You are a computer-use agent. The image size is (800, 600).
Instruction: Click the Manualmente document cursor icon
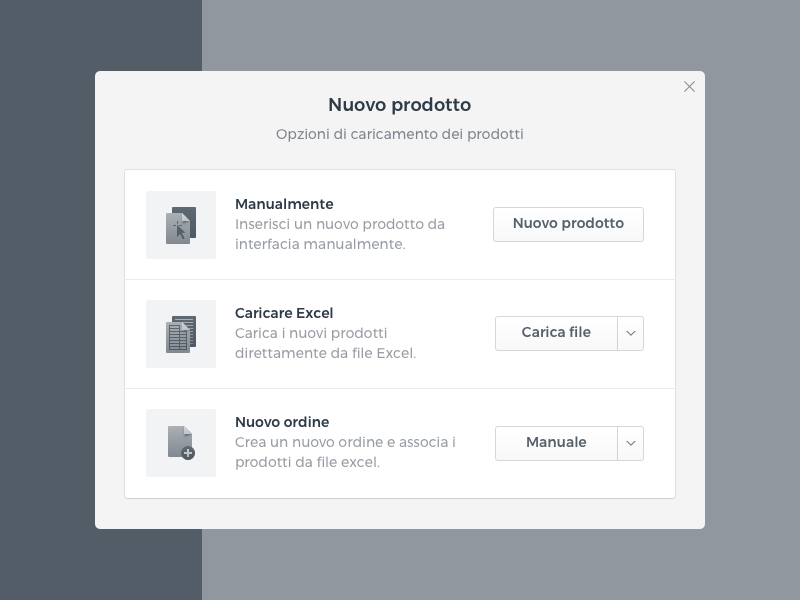pos(181,225)
